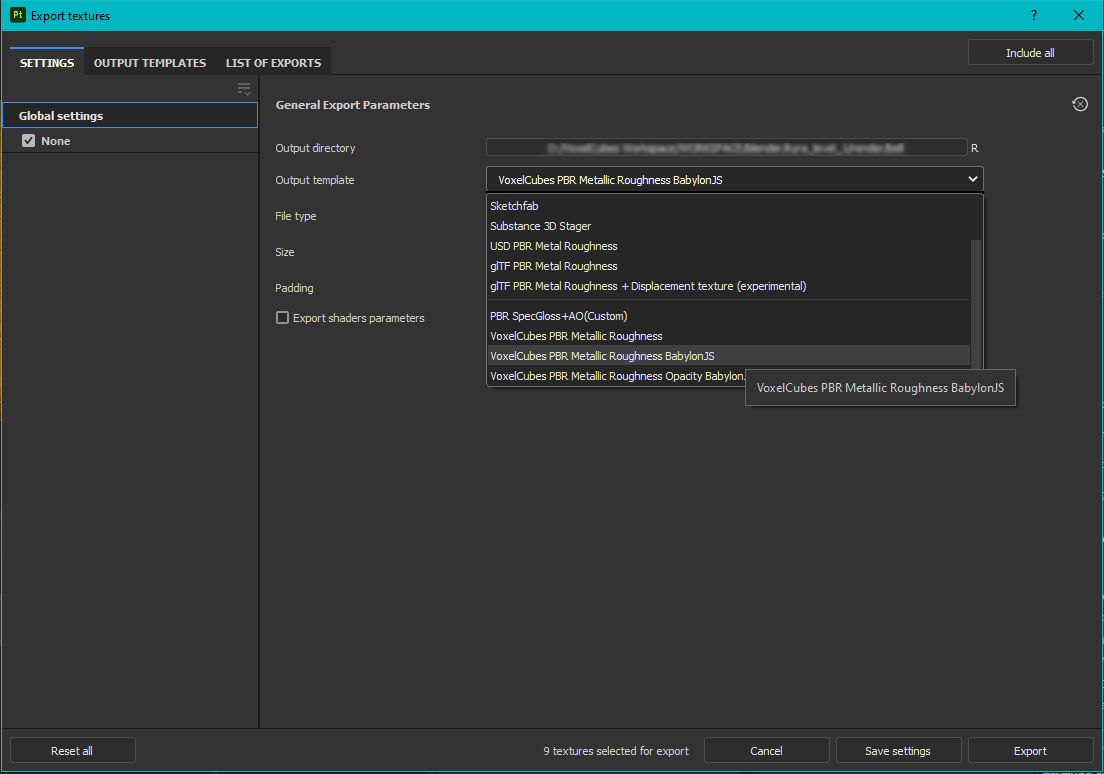Screen dimensions: 1104x774
Task: Activate the SETTINGS tab
Action: point(46,62)
